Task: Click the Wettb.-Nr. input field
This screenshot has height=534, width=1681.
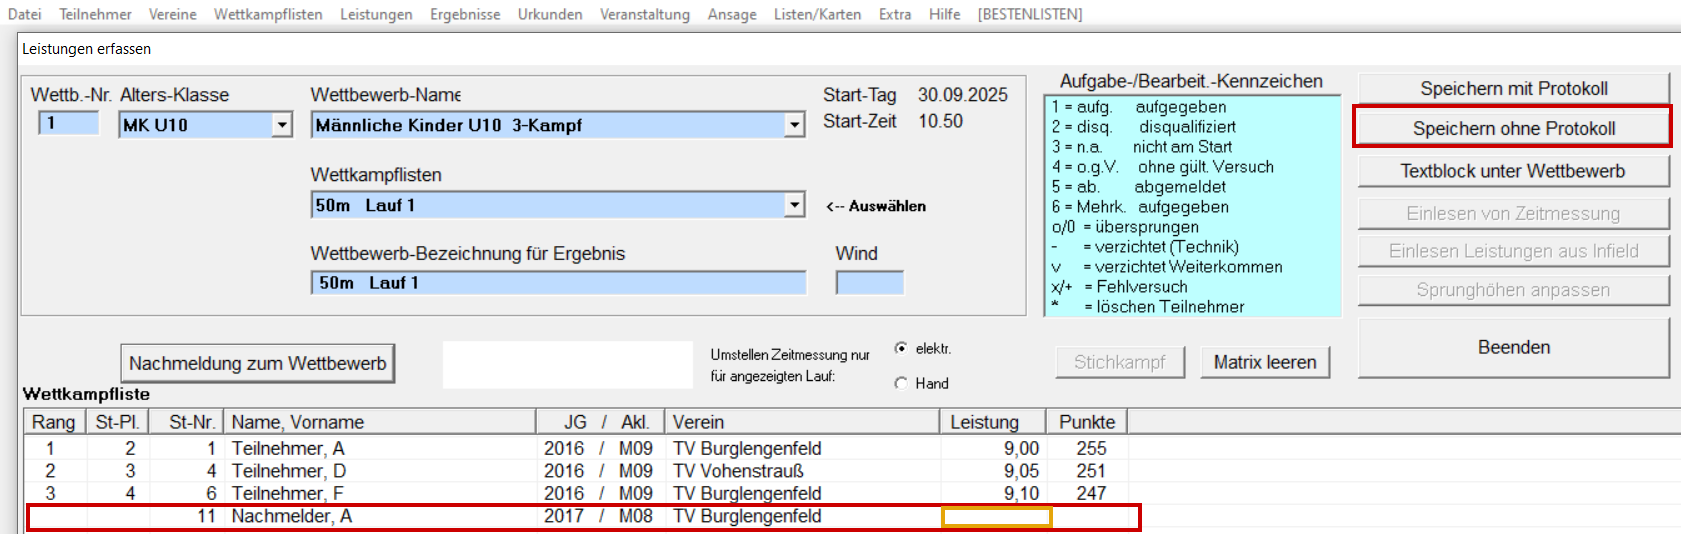Action: coord(68,124)
